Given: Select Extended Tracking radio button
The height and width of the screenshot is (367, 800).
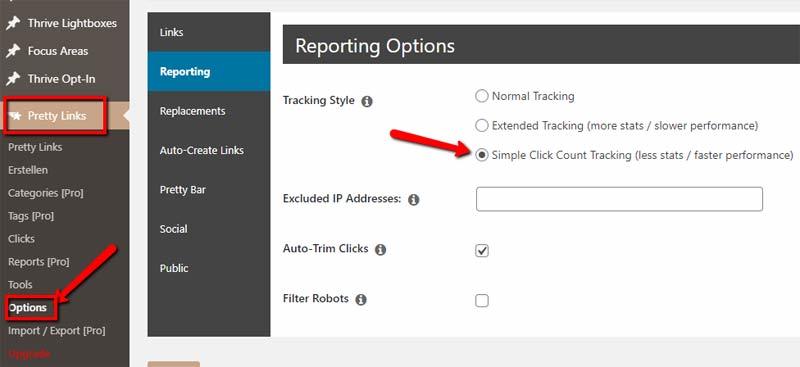Looking at the screenshot, I should coord(482,126).
